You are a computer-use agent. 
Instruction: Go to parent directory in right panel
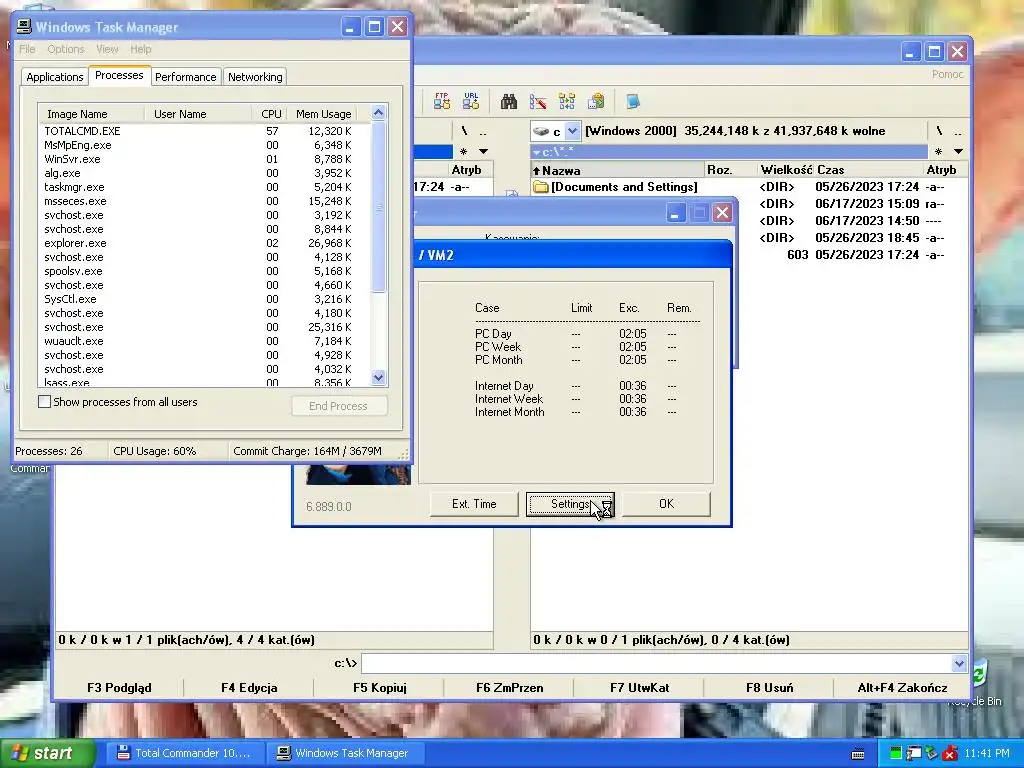(957, 131)
